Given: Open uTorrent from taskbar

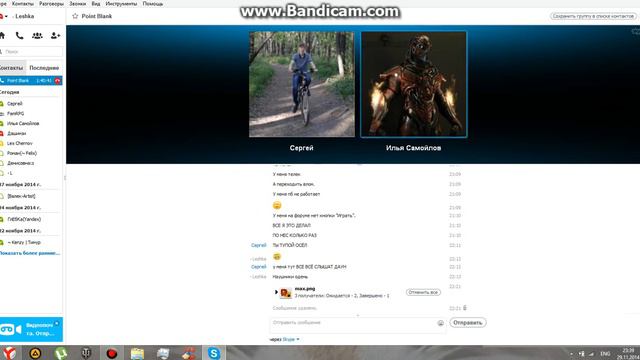Looking at the screenshot, I should pos(60,353).
